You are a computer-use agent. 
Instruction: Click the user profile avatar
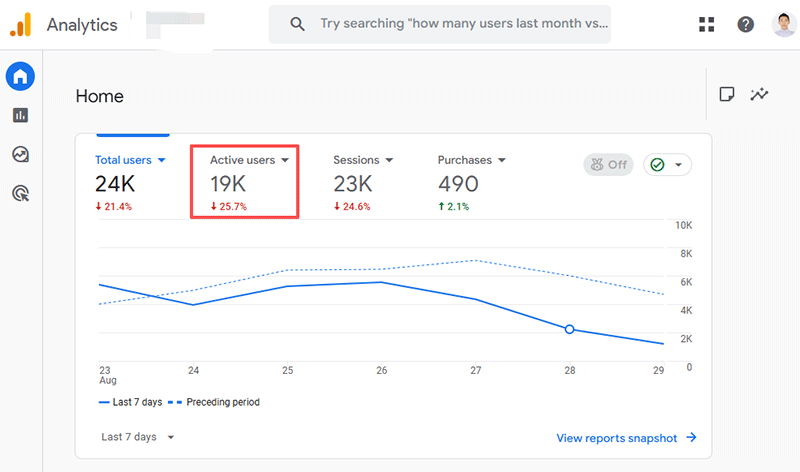coord(784,24)
